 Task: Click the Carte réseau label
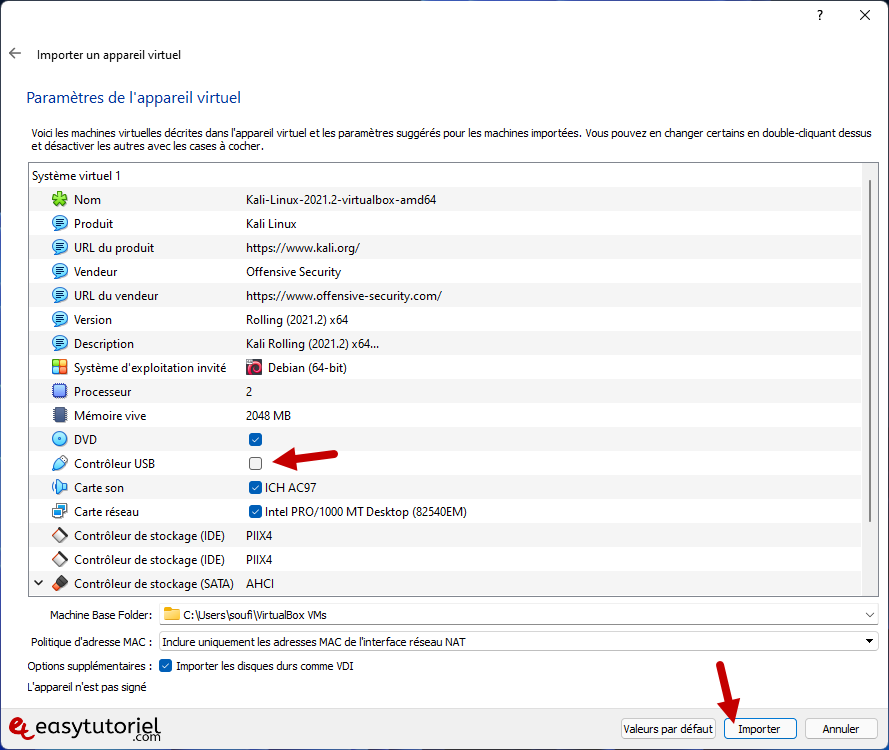(107, 512)
